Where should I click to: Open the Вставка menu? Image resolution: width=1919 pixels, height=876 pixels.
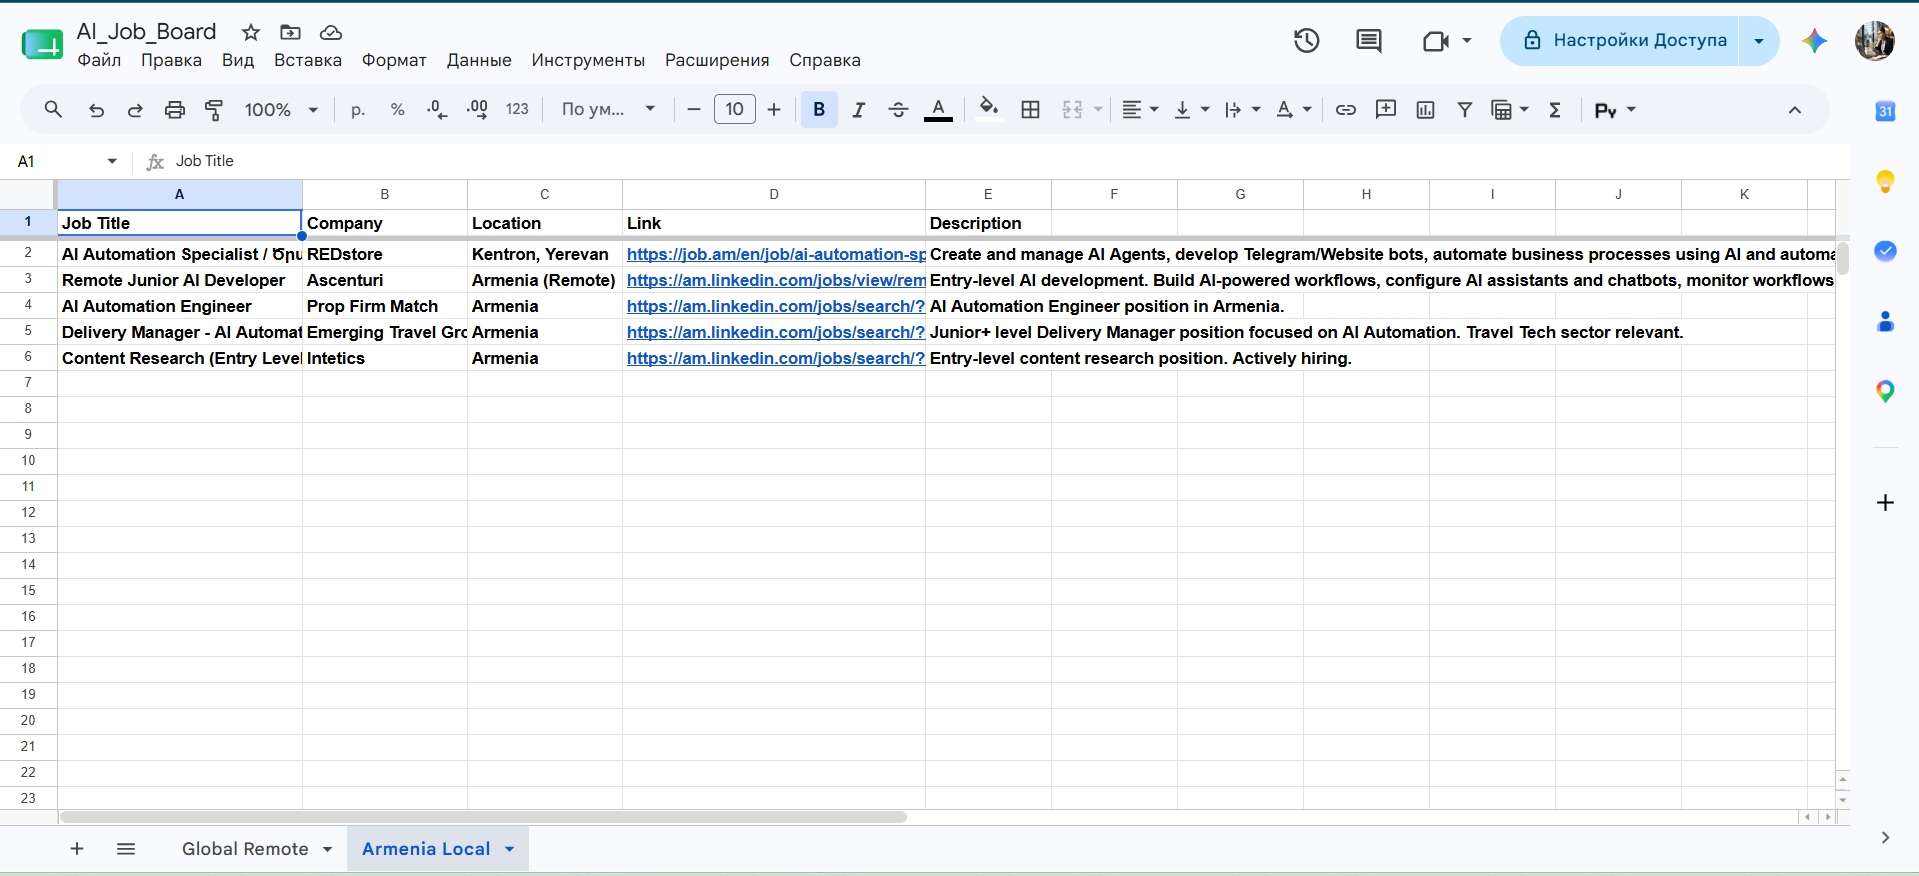click(x=308, y=60)
